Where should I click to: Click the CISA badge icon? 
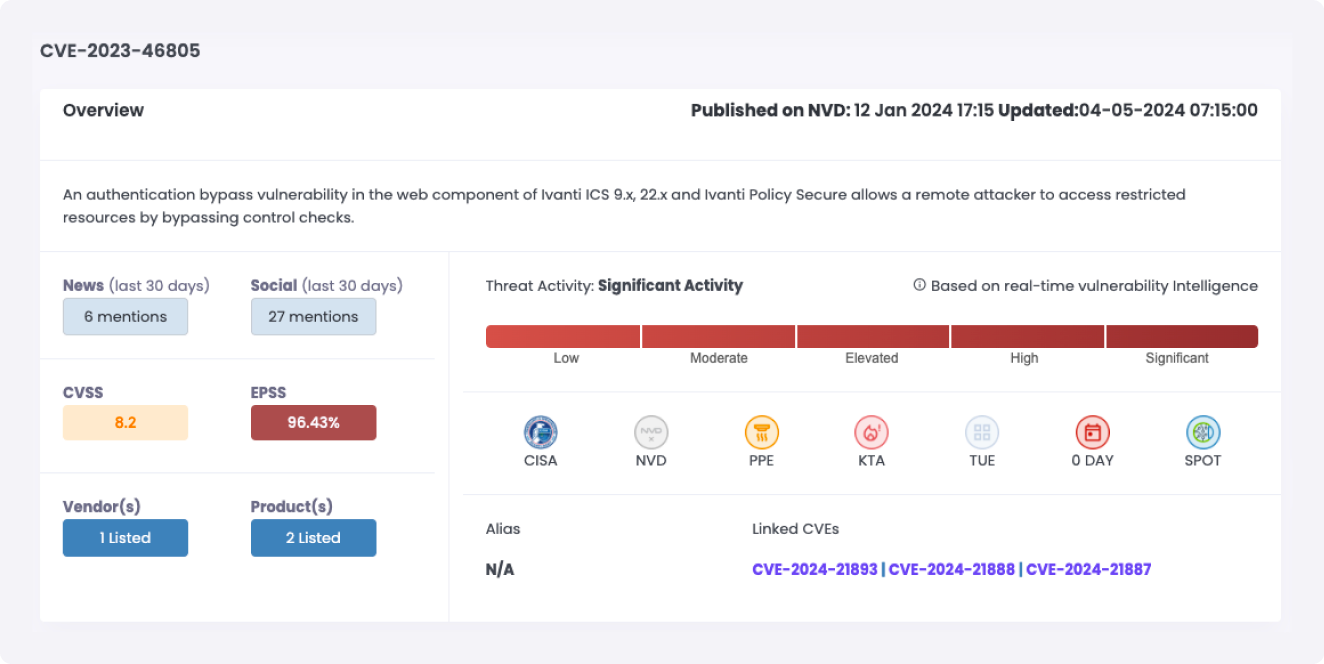coord(541,433)
